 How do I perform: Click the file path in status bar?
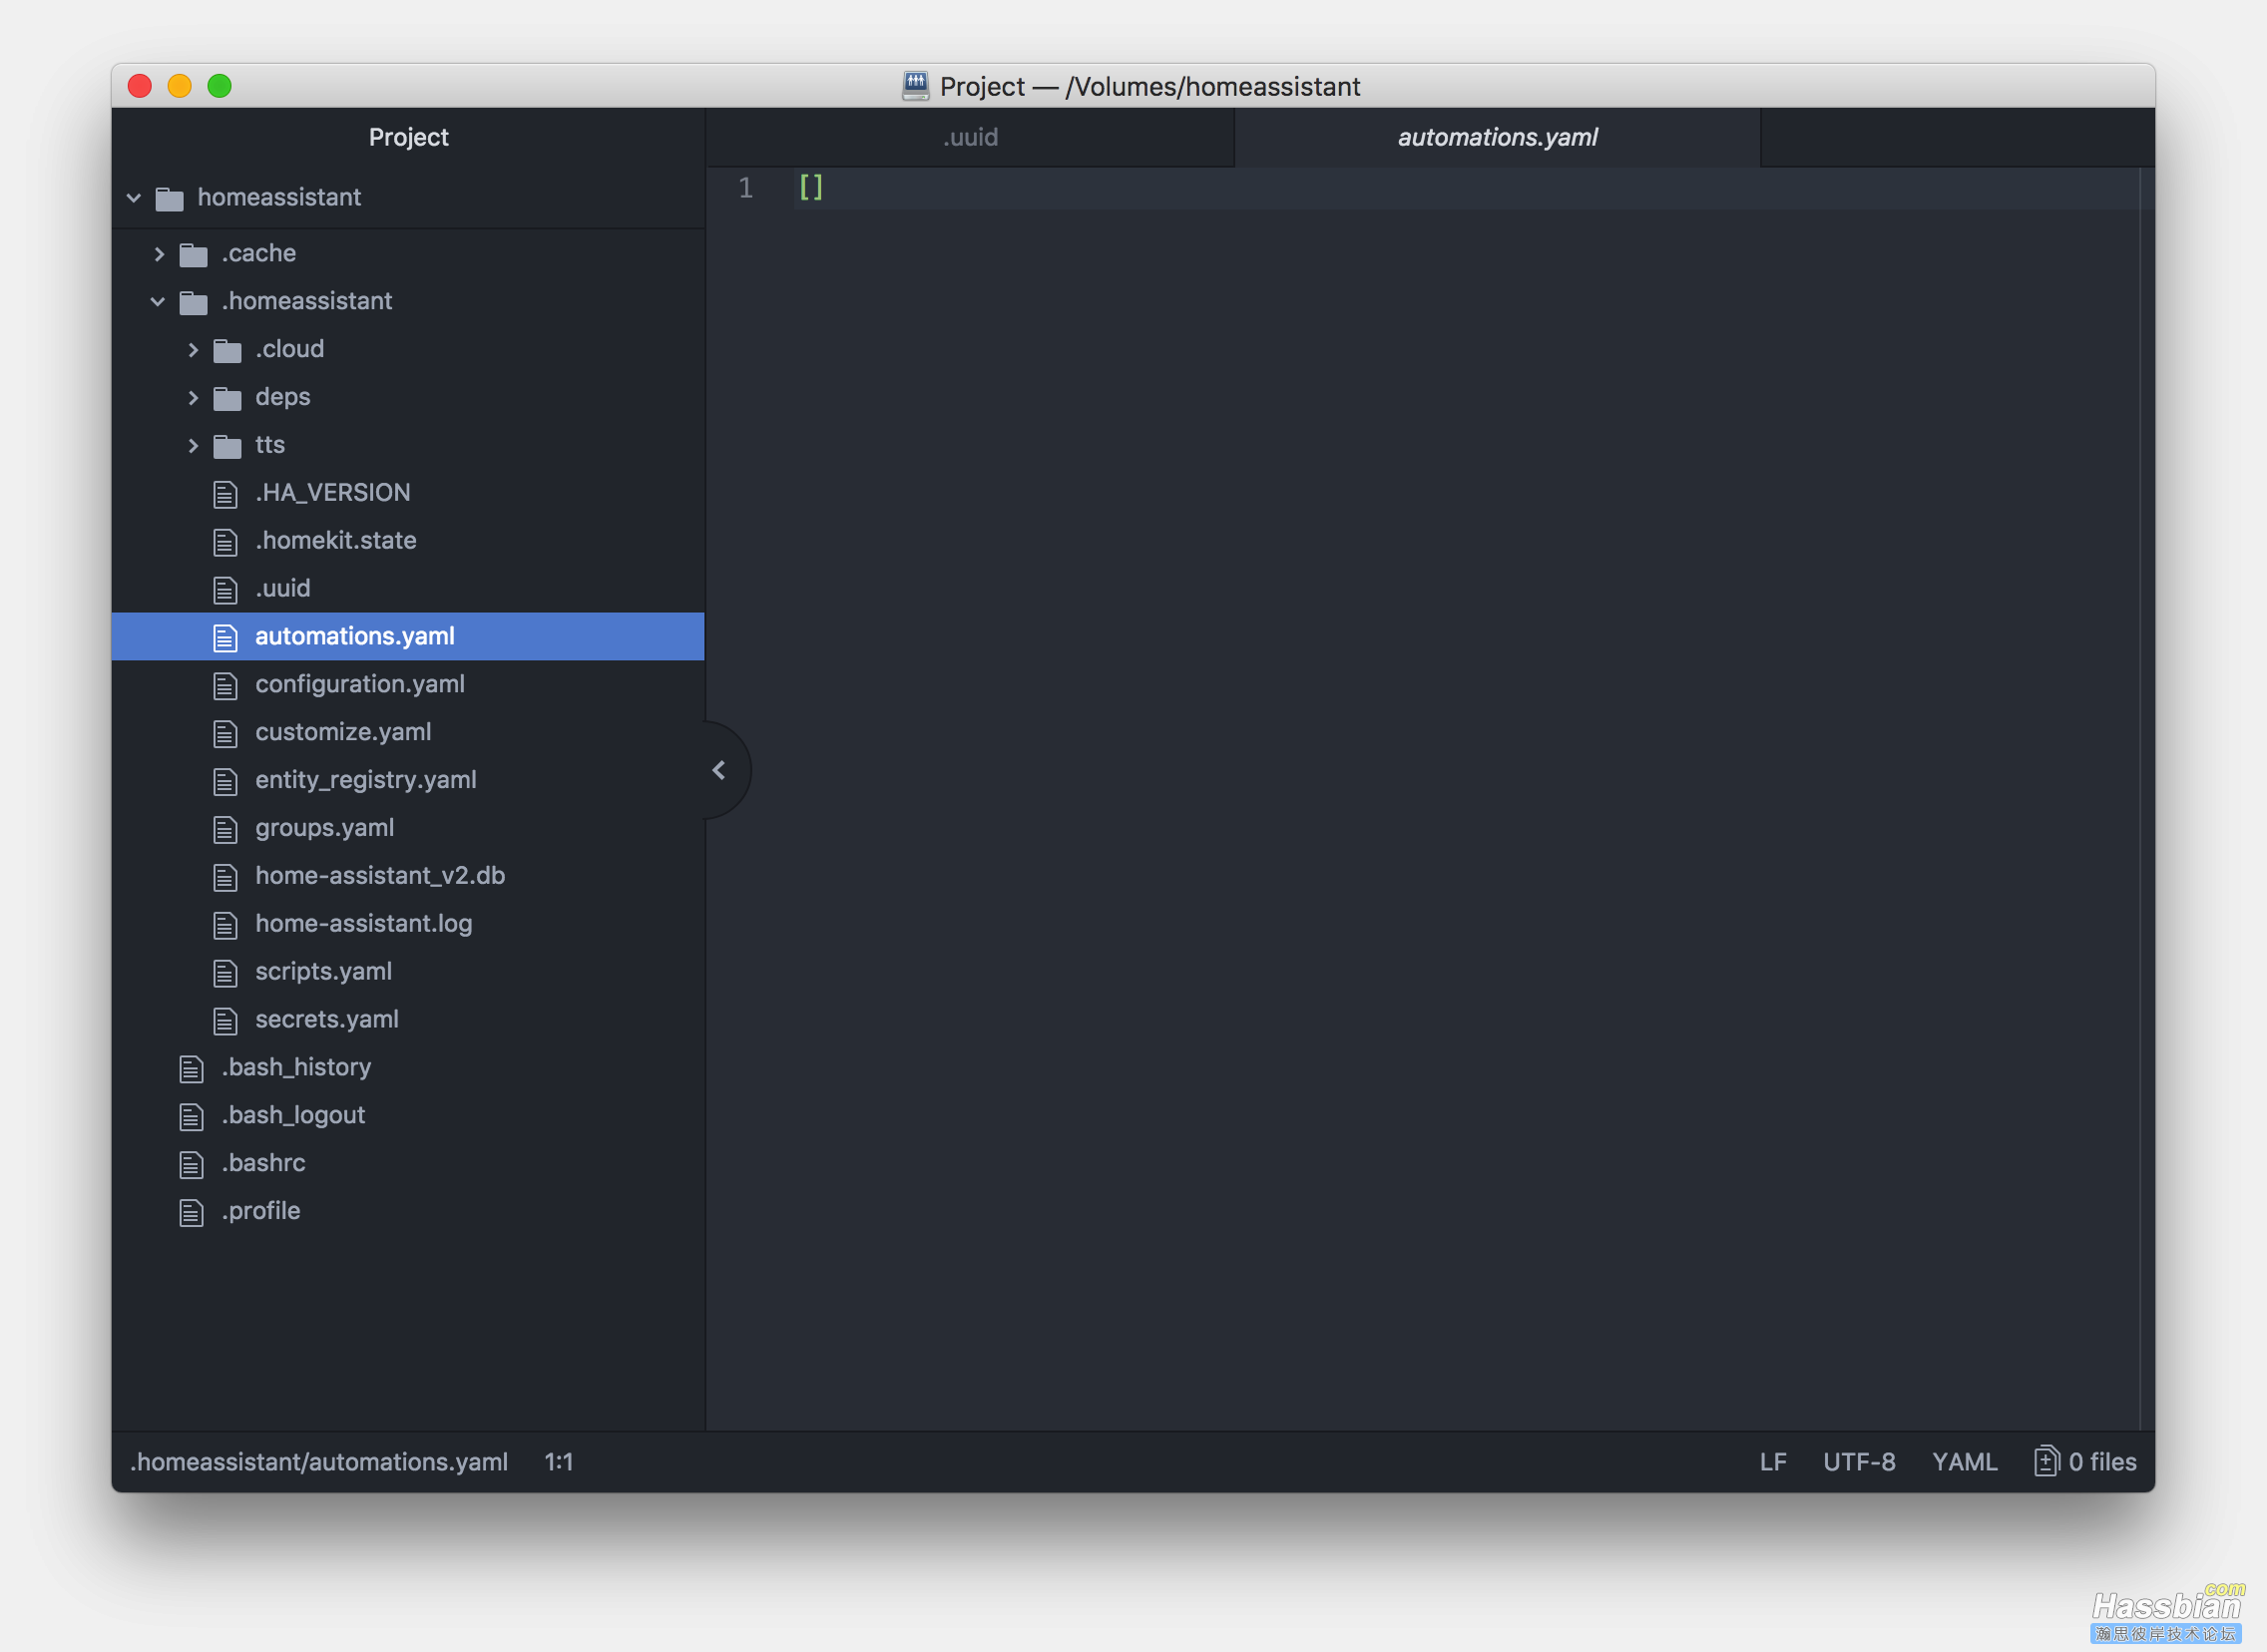pyautogui.click(x=319, y=1462)
